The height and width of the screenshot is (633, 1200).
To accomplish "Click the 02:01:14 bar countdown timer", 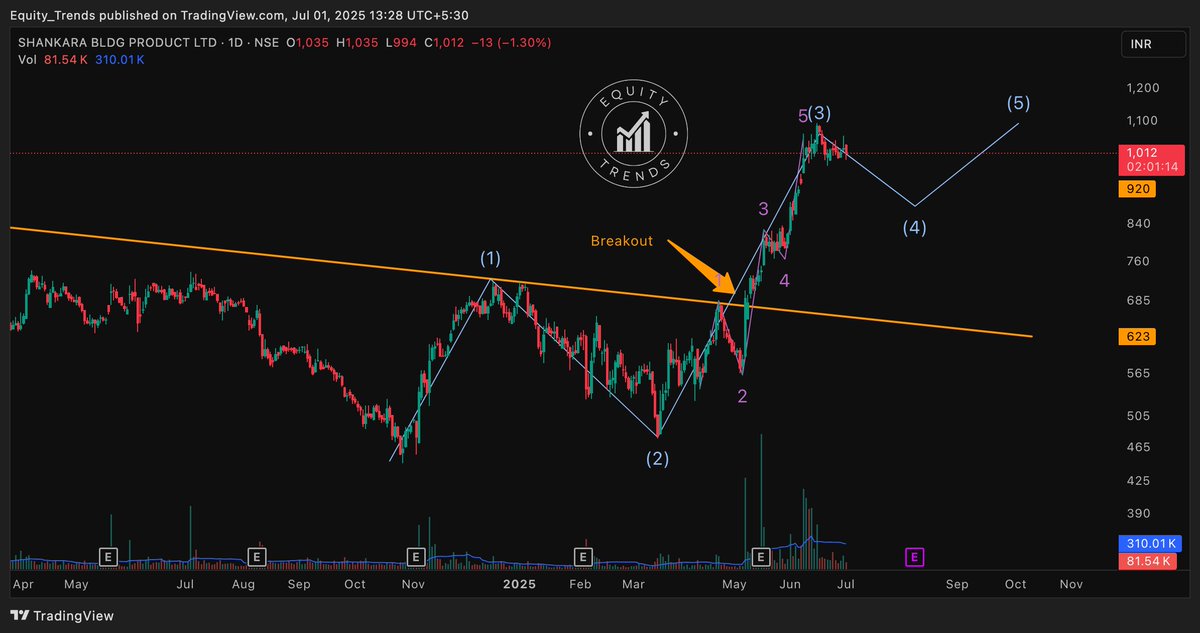I will (x=1150, y=167).
